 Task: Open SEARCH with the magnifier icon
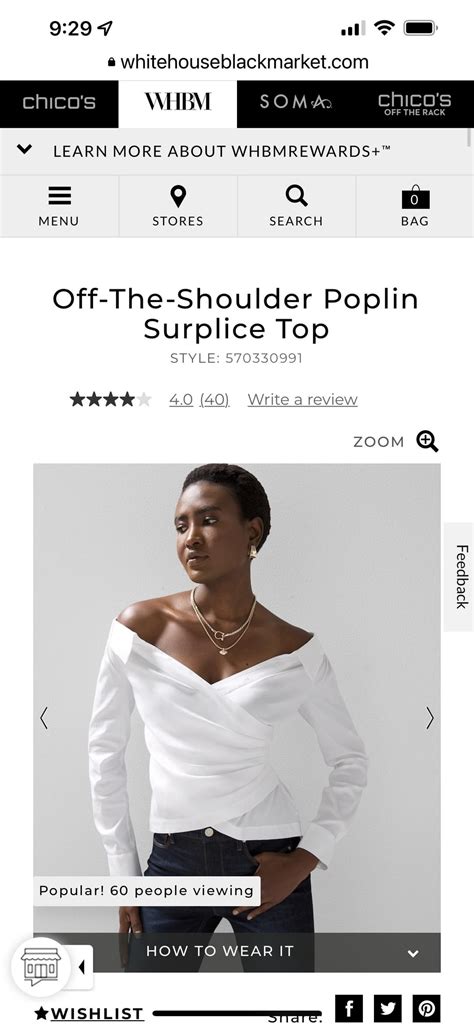296,196
